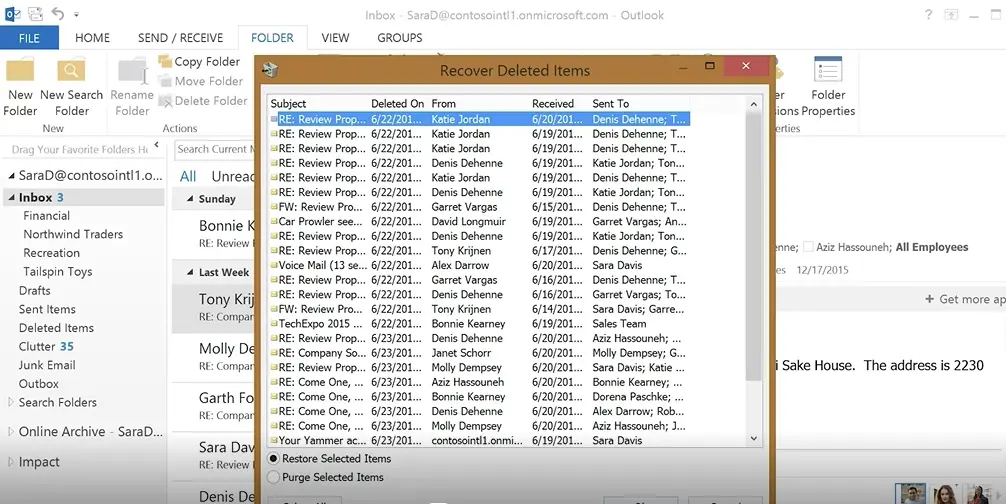Expand the Search Folders node
Viewport: 1006px width, 504px height.
[x=10, y=402]
